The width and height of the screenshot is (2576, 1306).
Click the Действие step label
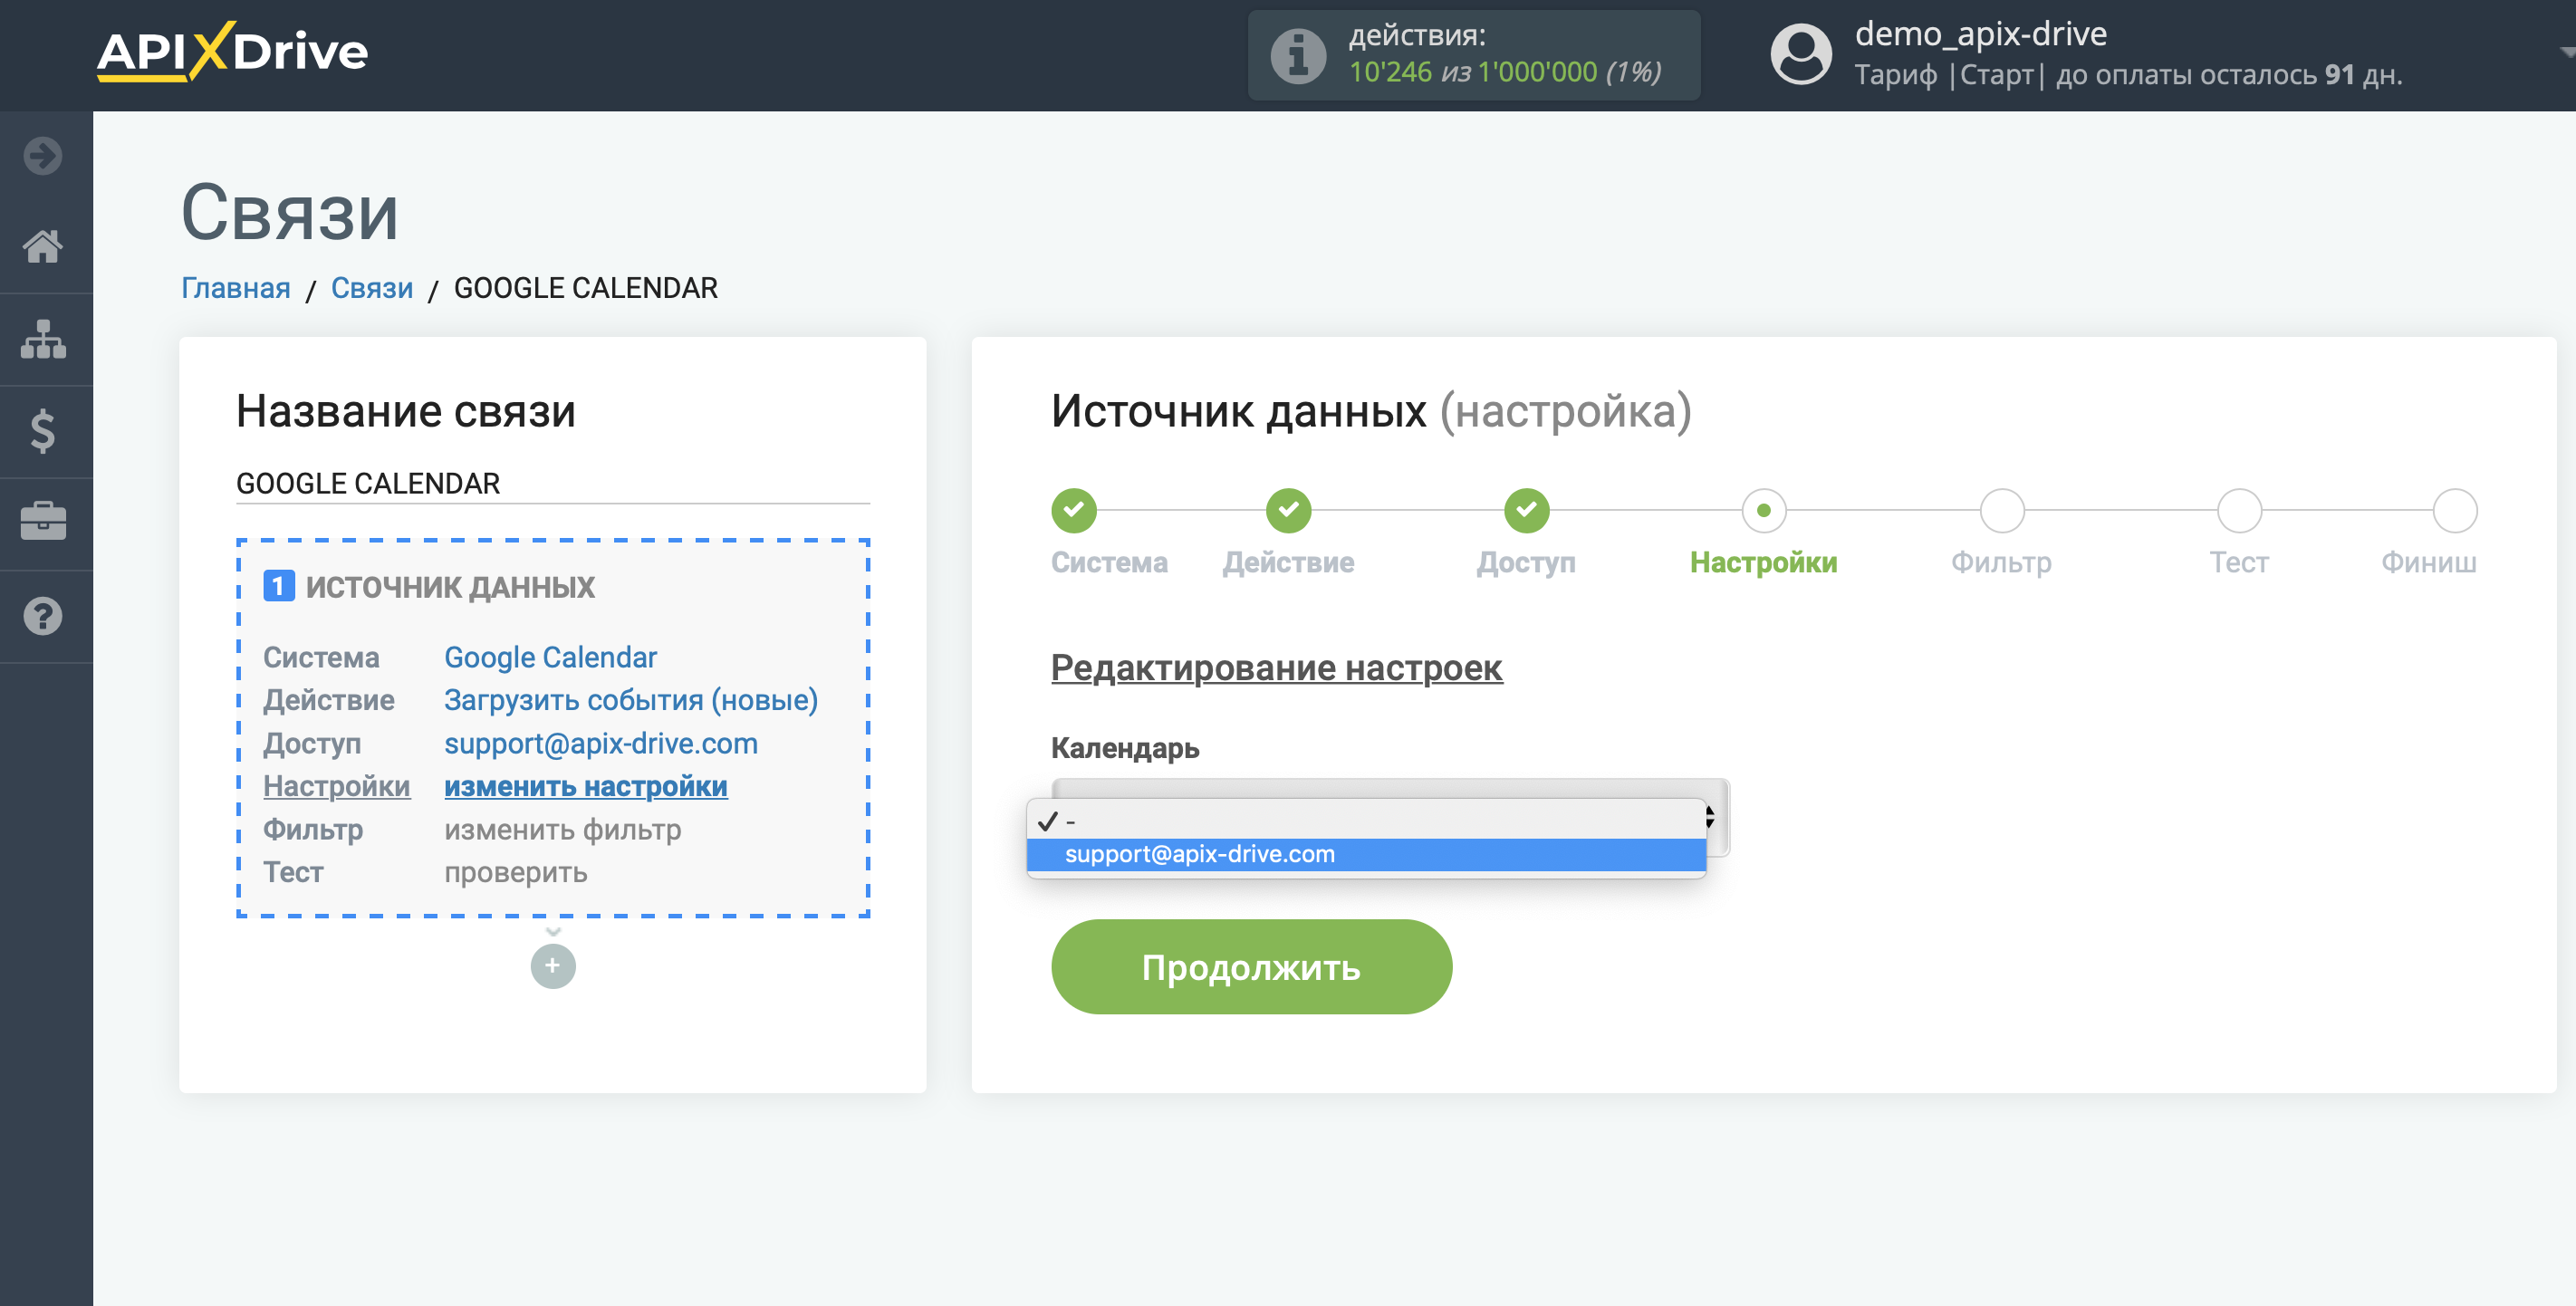pyautogui.click(x=1288, y=562)
